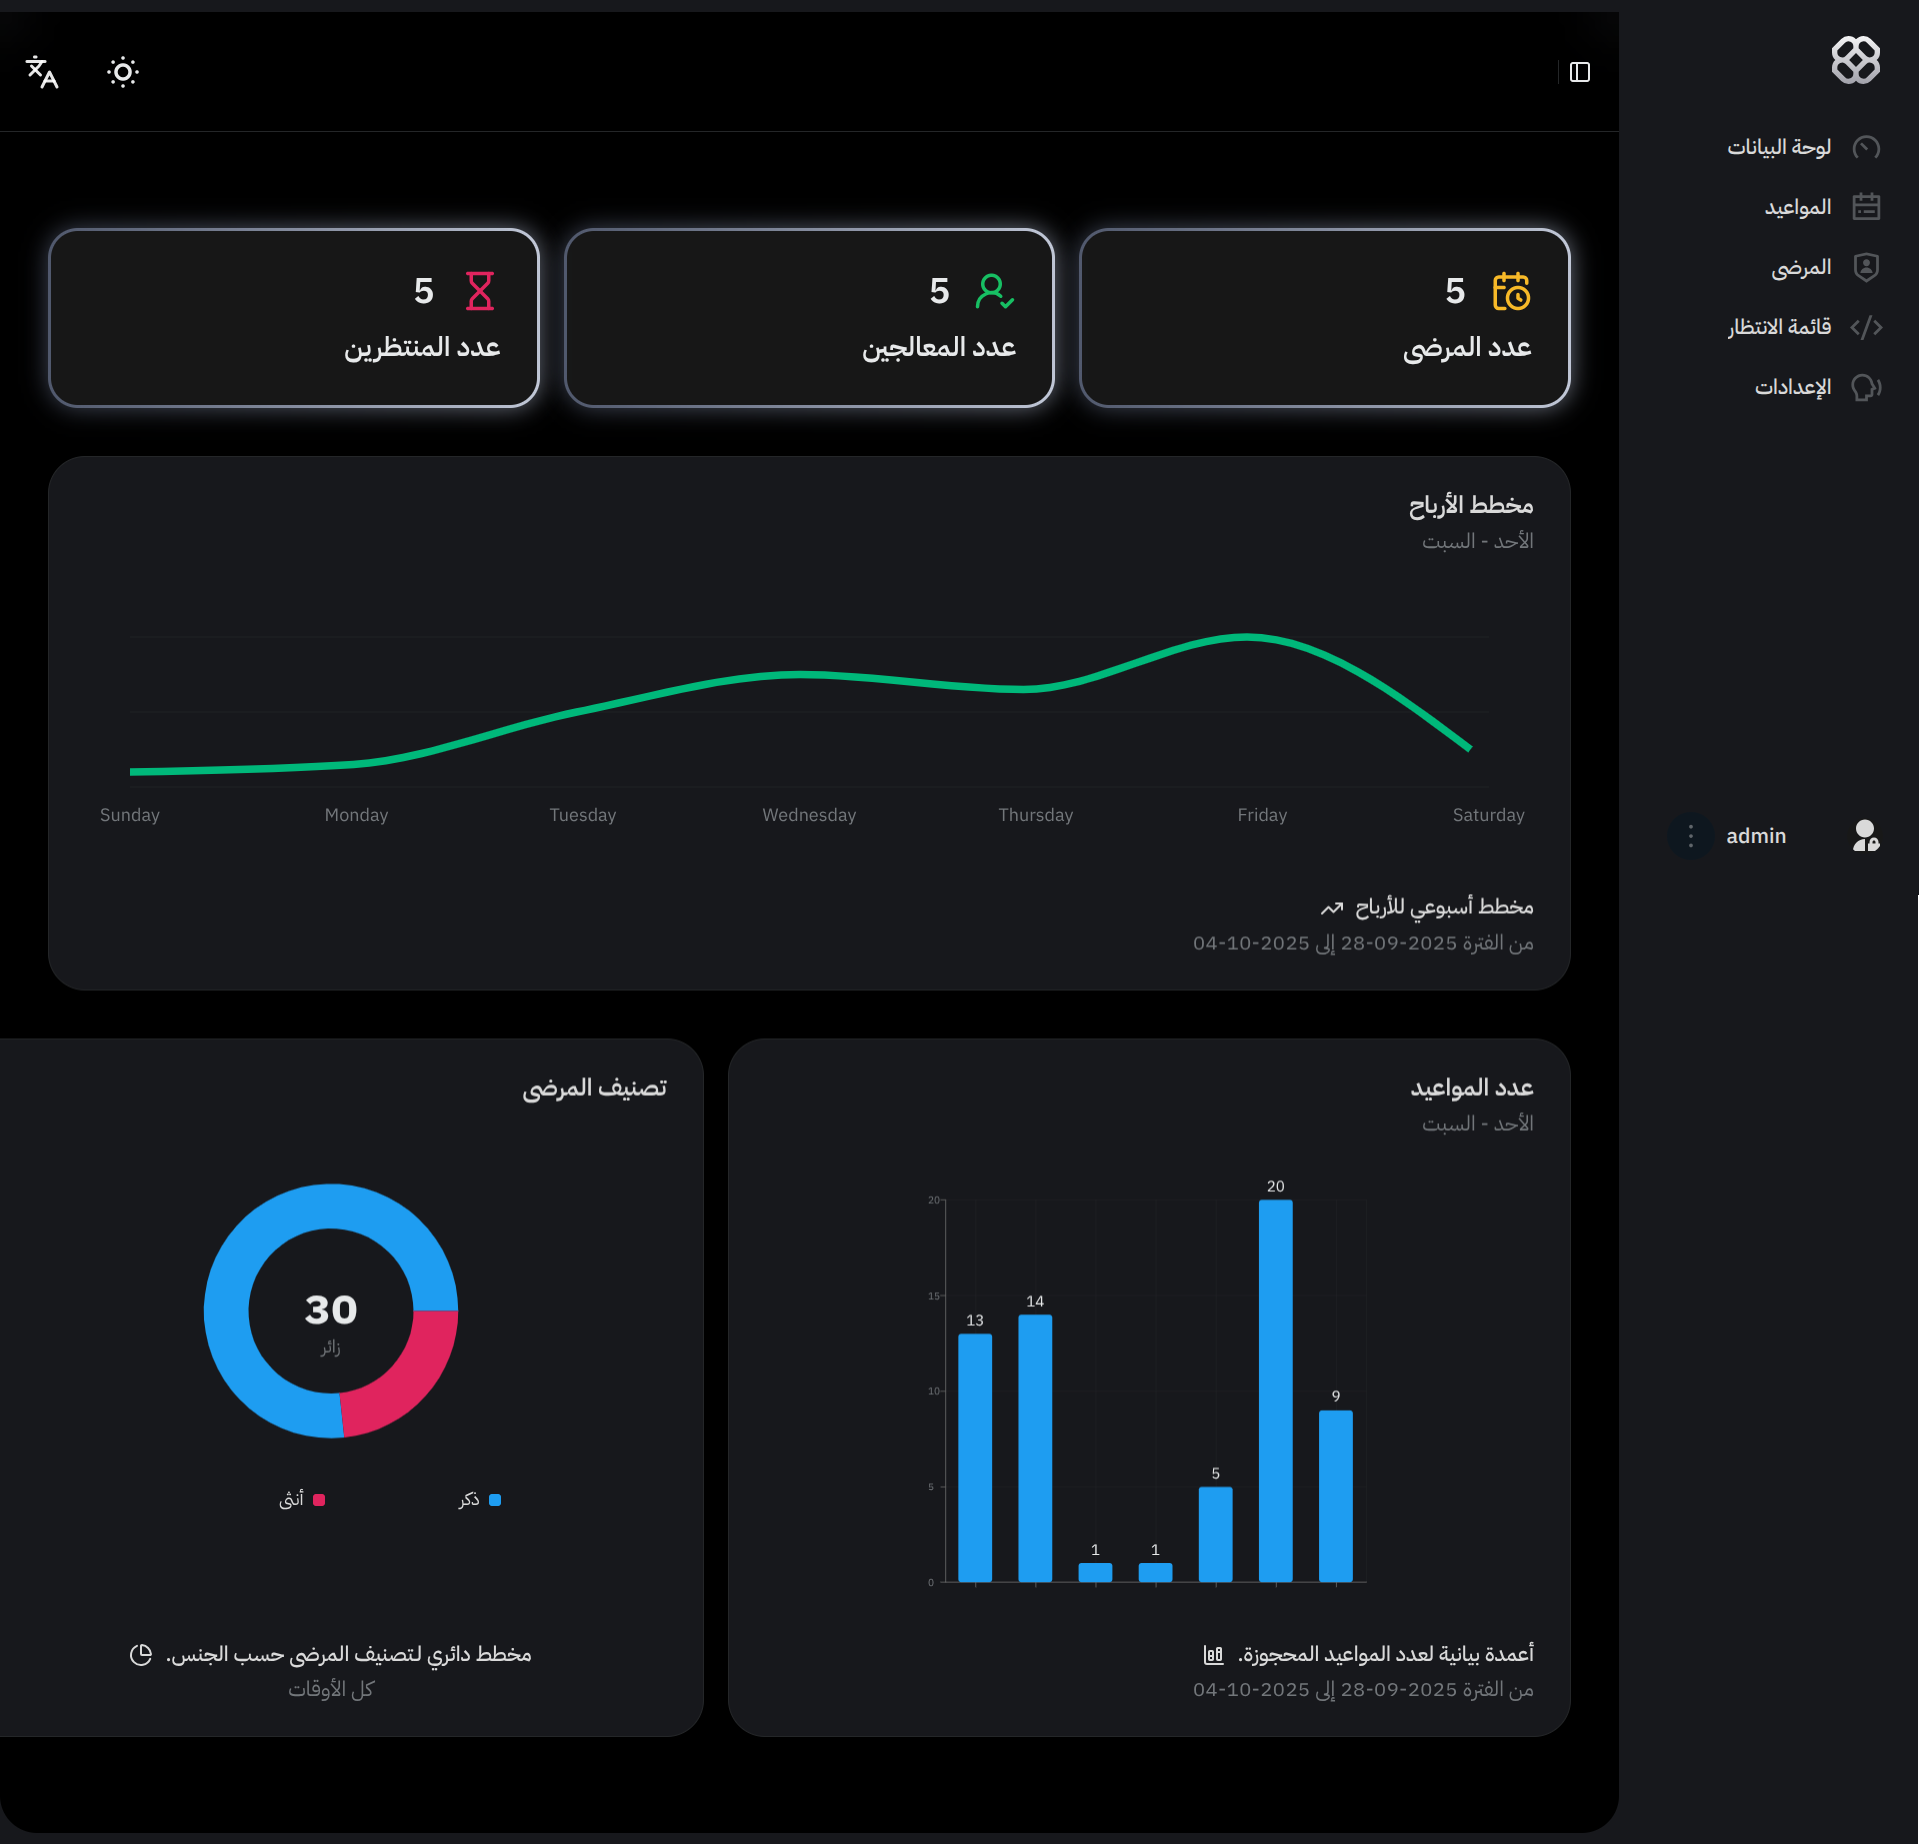Click the المرضى patients shield icon
Viewport: 1919px width, 1846px height.
1865,267
